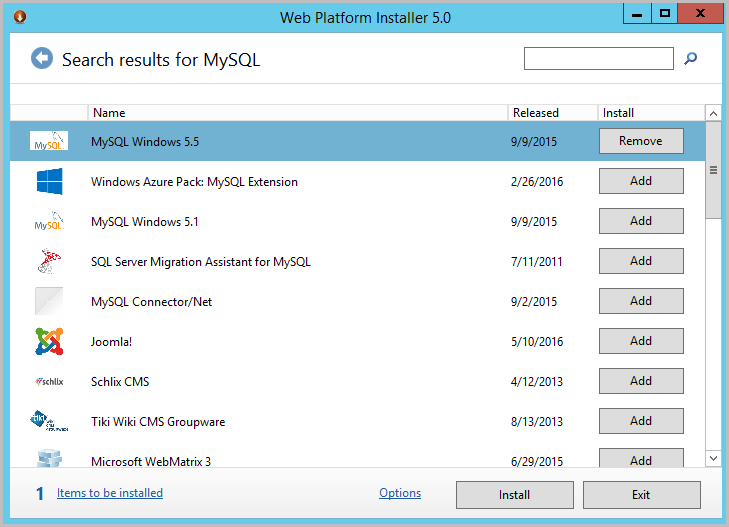Click the Tiki Wiki CMS icon
729x527 pixels.
coord(49,422)
